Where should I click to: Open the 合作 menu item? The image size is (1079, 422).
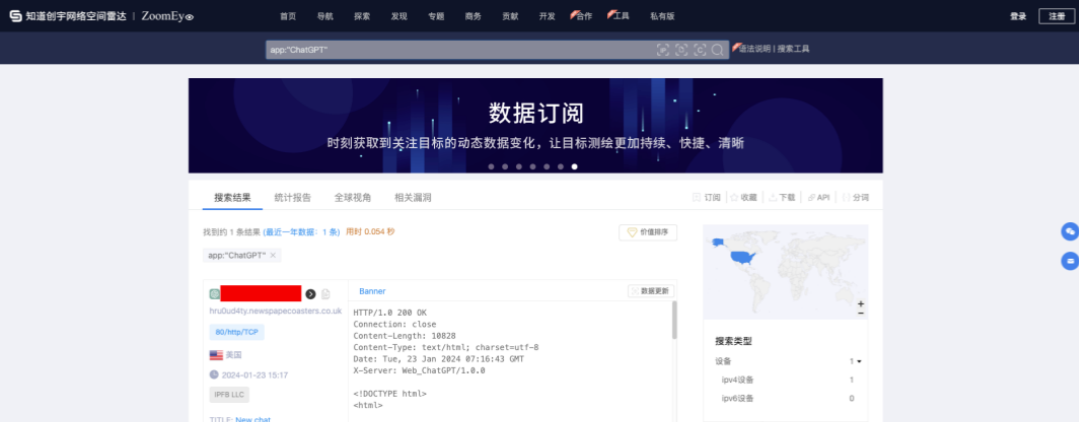pos(582,16)
